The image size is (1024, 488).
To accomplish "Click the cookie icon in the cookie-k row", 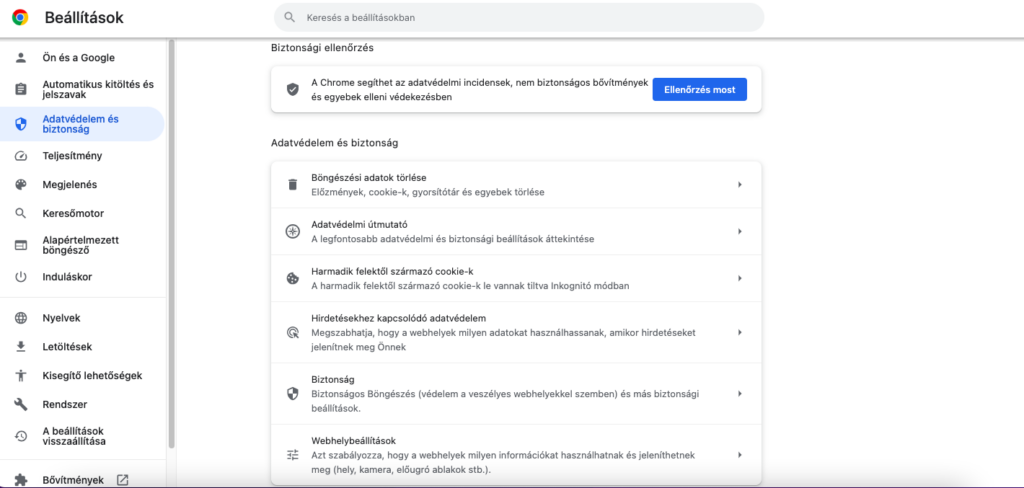I will coord(293,278).
